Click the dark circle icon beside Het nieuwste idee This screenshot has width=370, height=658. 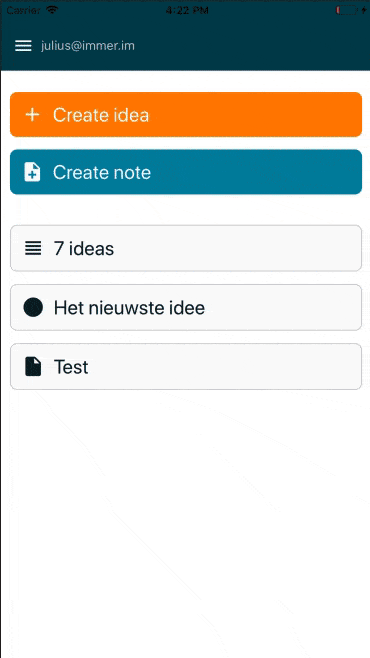(33, 308)
